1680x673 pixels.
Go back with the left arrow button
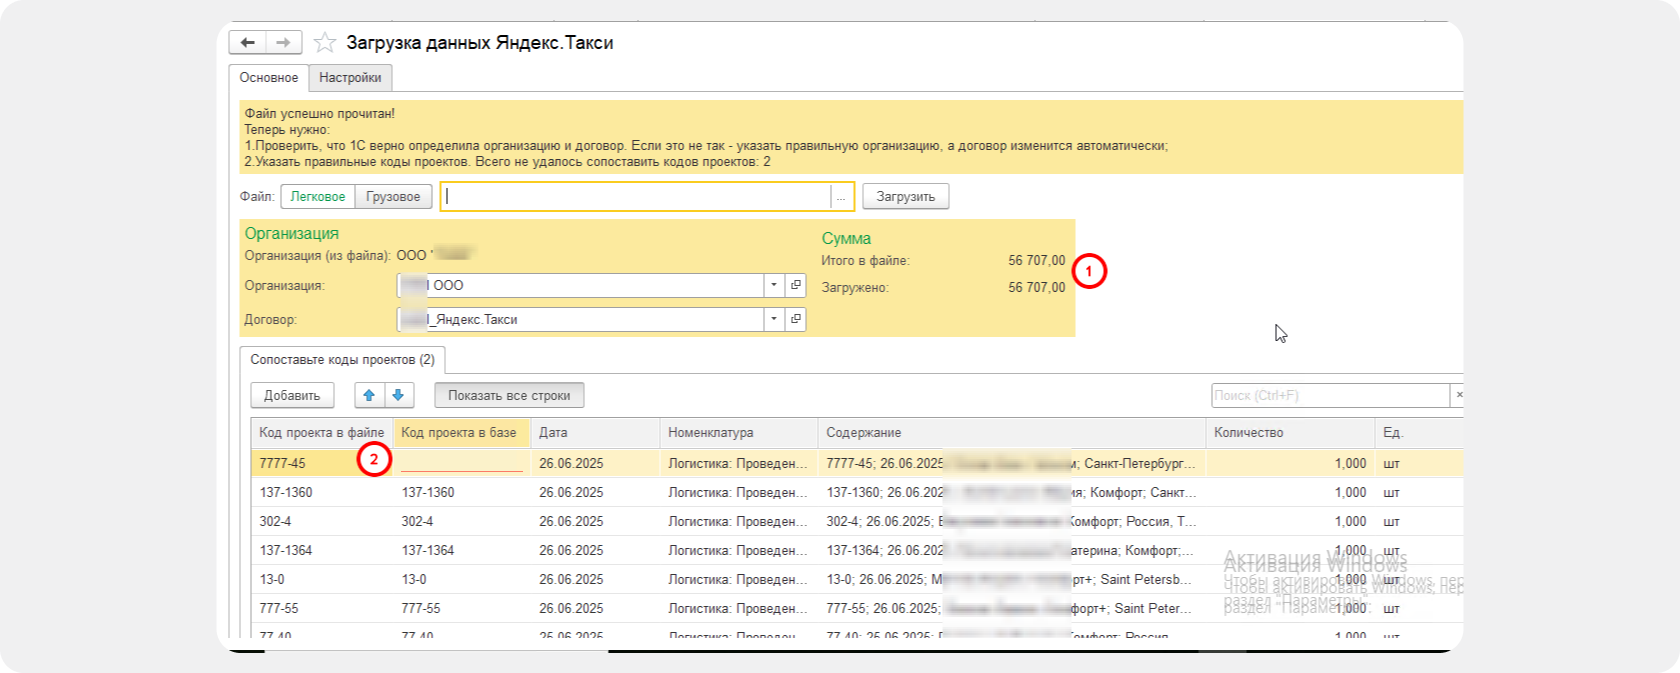[247, 43]
